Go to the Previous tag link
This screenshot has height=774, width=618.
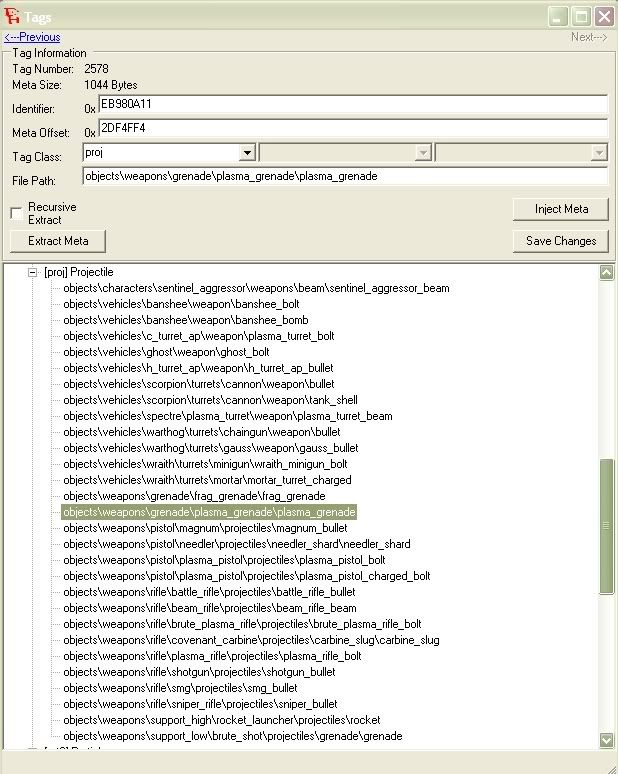click(x=32, y=37)
